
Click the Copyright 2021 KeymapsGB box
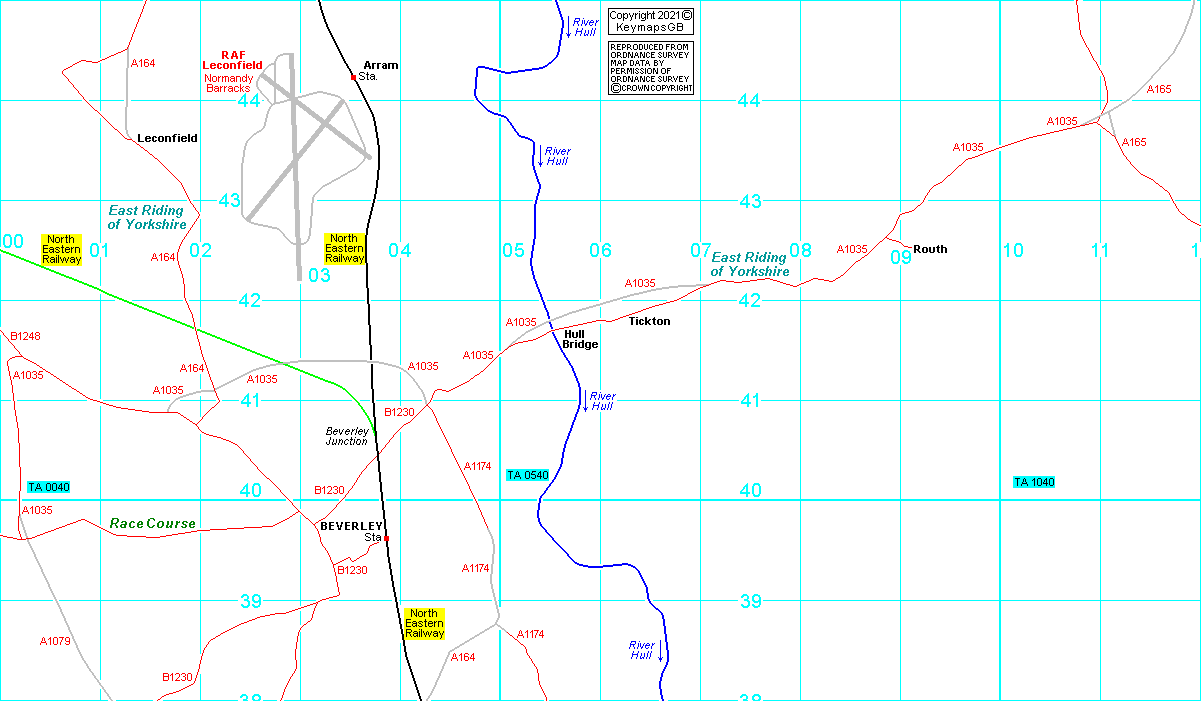650,22
